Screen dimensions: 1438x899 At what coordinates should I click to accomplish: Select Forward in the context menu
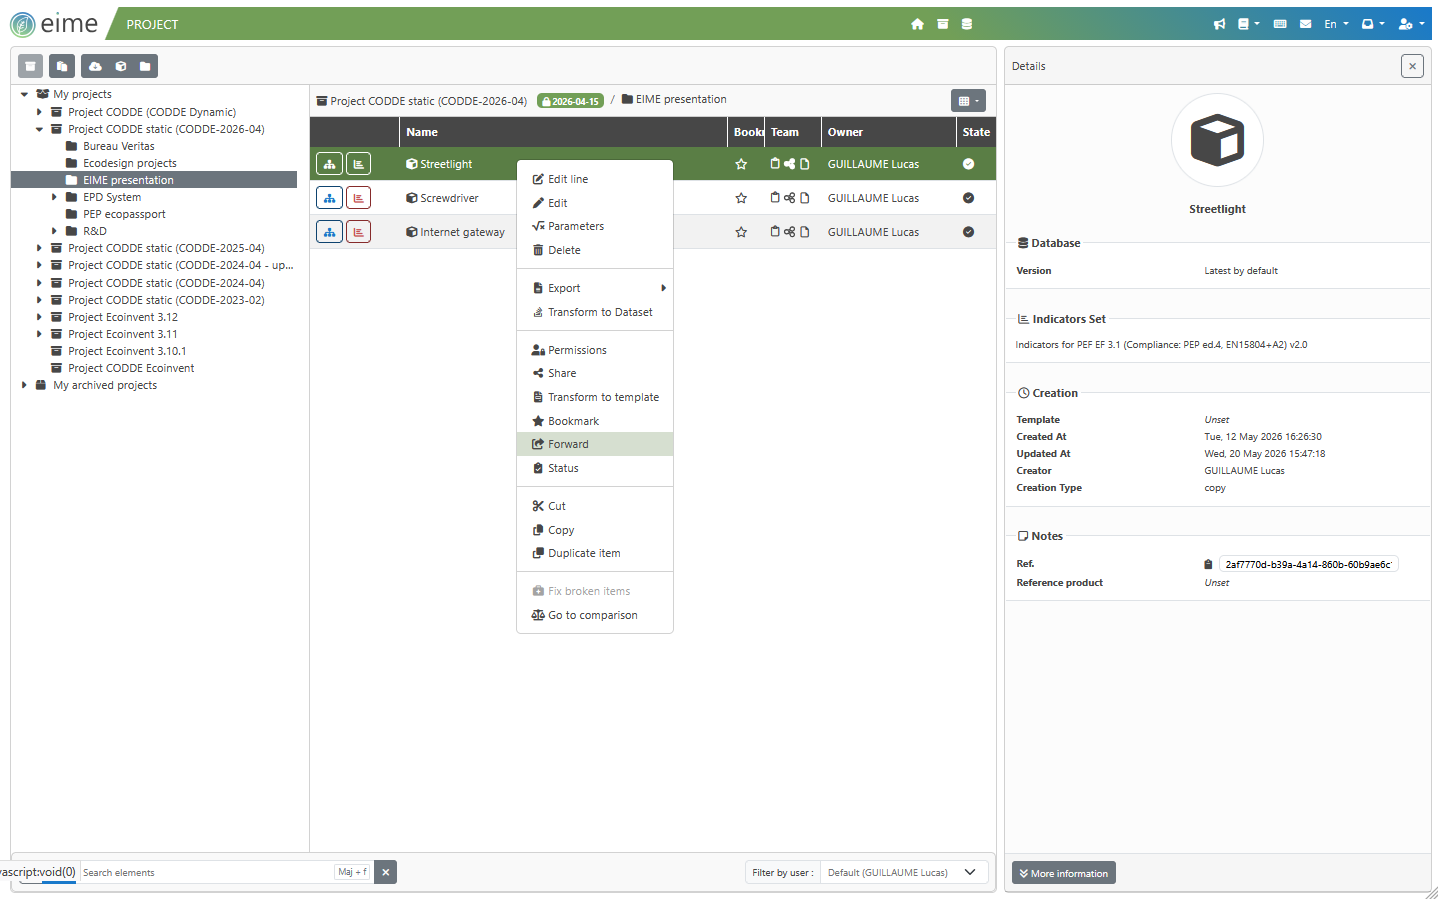[595, 444]
